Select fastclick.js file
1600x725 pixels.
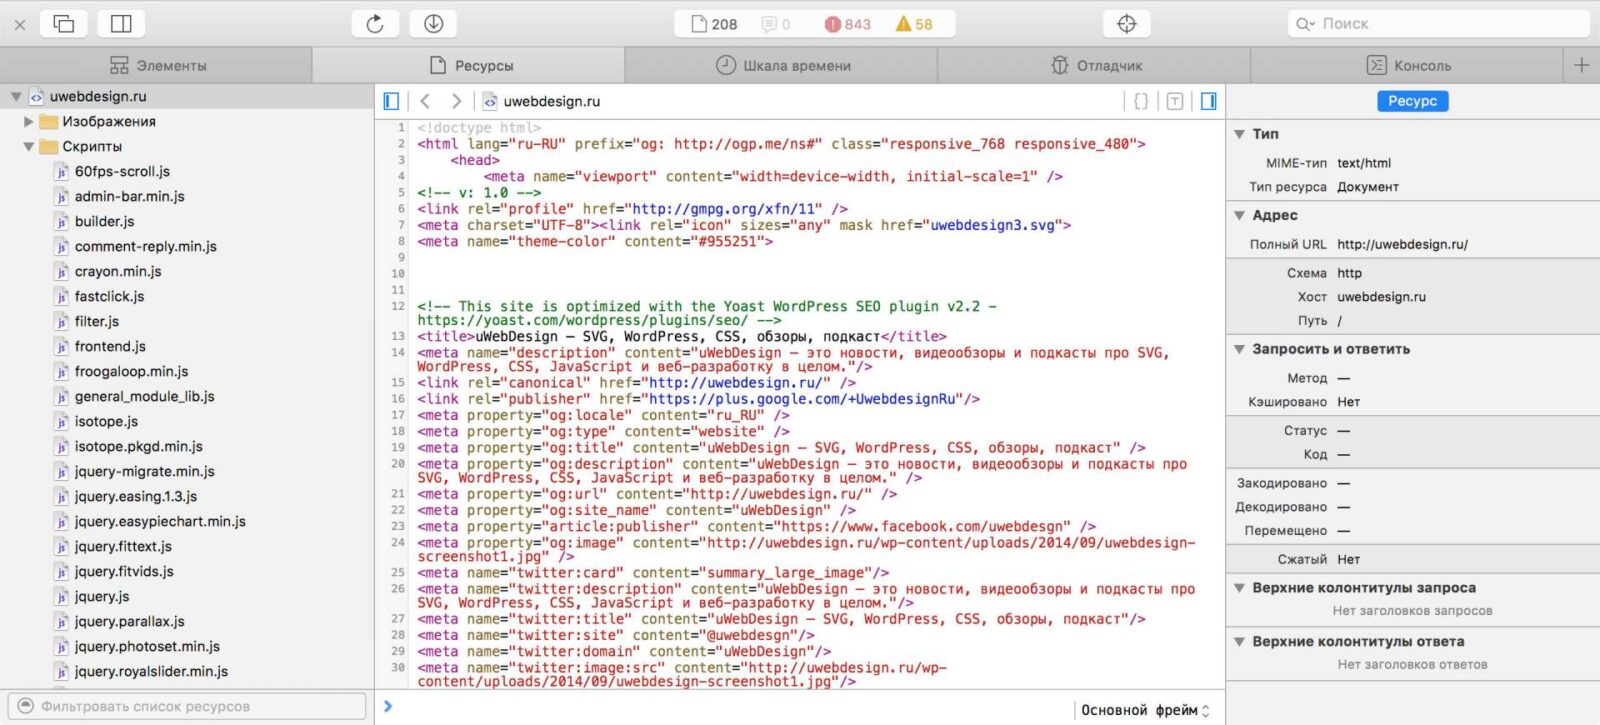[x=109, y=297]
